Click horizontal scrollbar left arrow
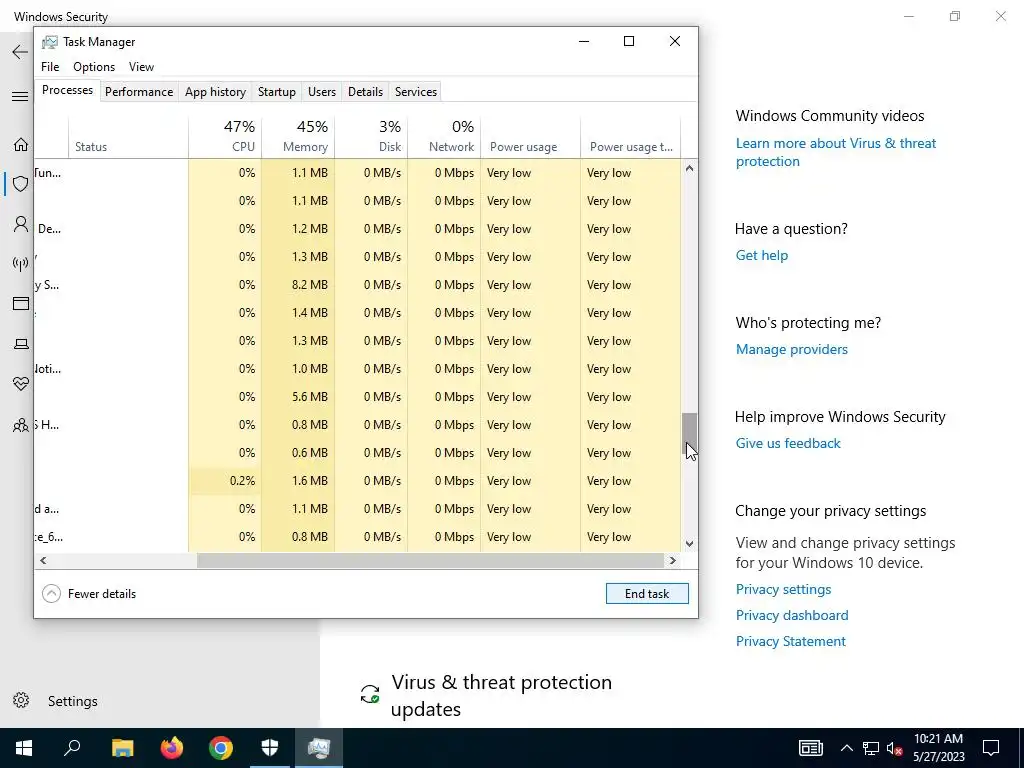Viewport: 1024px width, 768px height. pos(43,560)
